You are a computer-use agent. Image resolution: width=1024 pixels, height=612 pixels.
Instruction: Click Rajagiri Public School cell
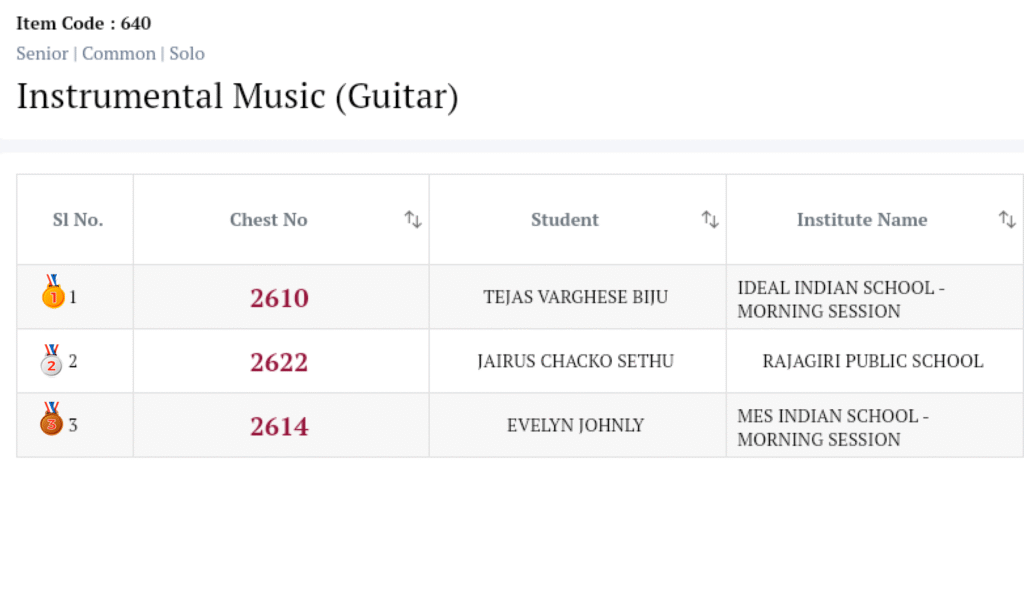click(x=873, y=361)
